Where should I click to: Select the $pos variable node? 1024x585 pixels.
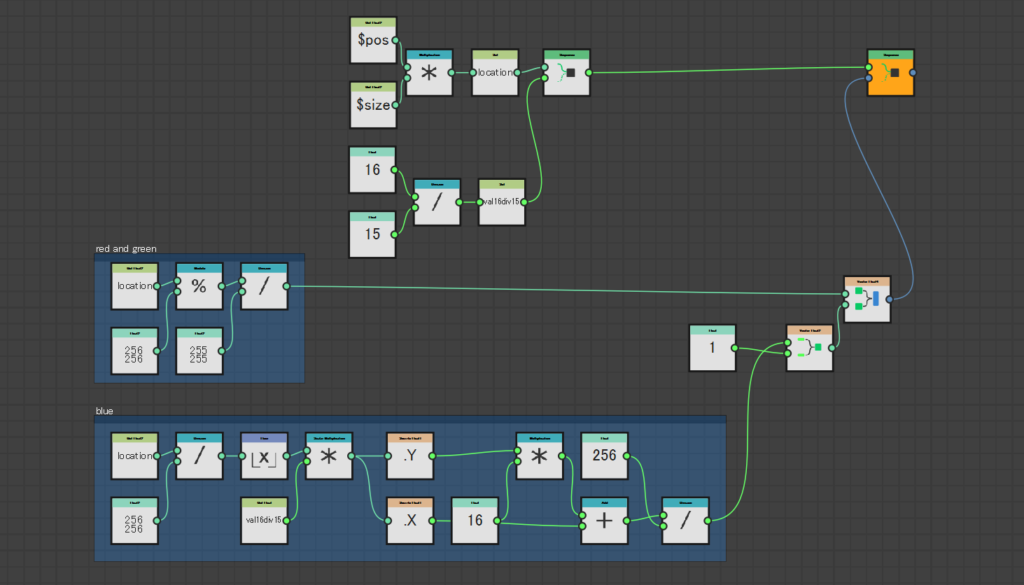coord(373,42)
